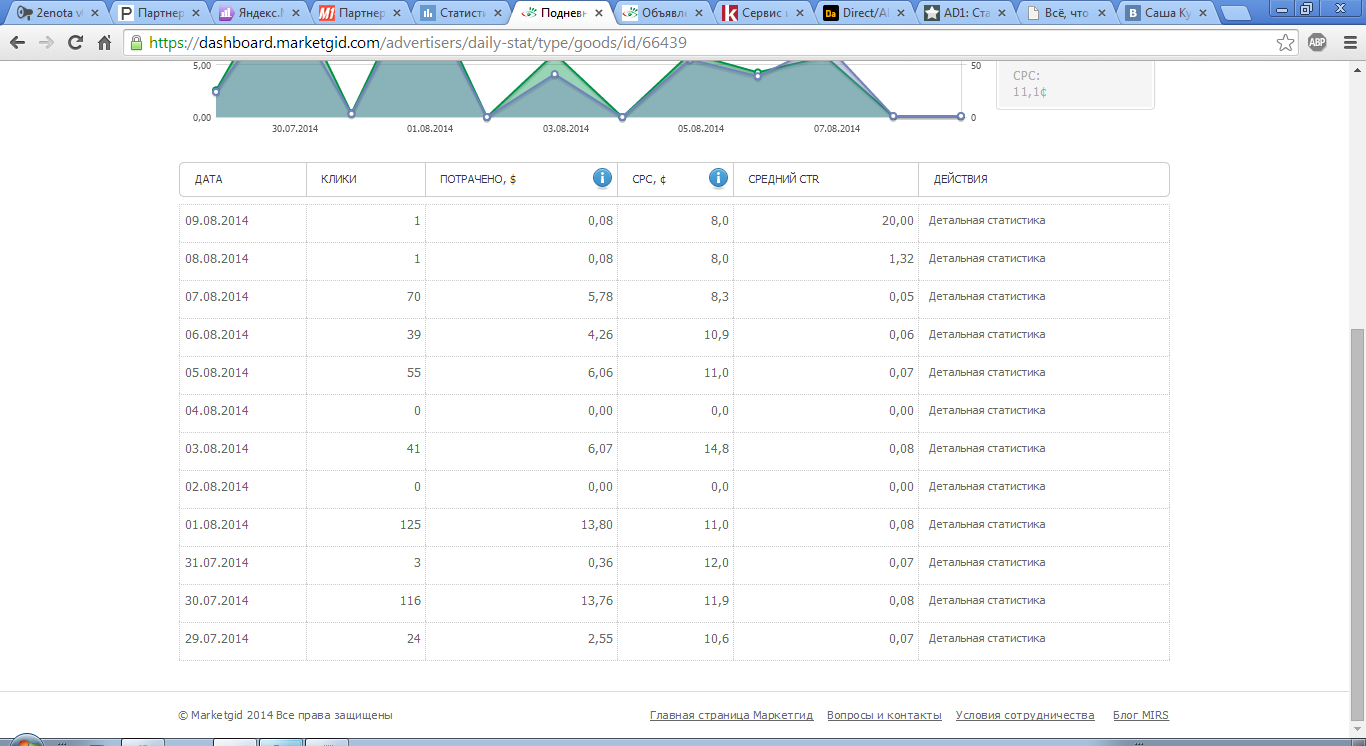Open Детальная статистика for 07.08.2014 row
Viewport: 1366px width, 746px height.
pyautogui.click(x=987, y=296)
